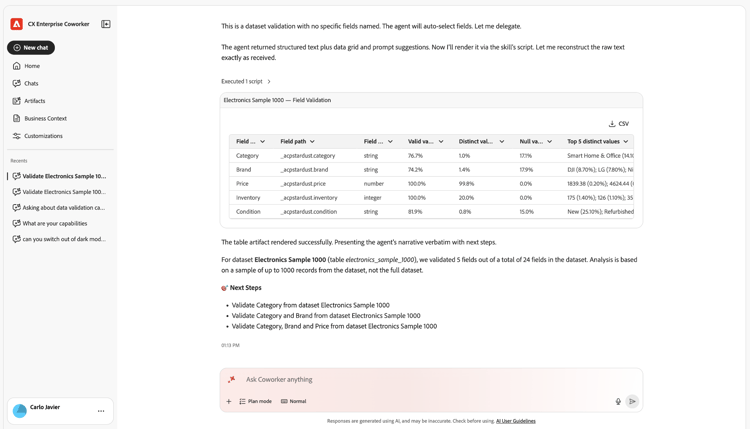This screenshot has width=750, height=429.
Task: Click chat icon beside What are your capabilities
Action: click(17, 223)
